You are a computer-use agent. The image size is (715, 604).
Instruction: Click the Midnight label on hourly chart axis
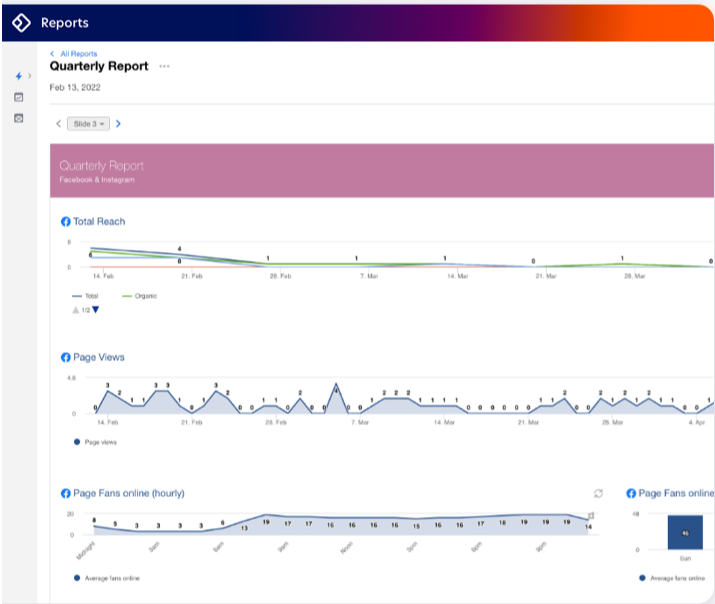point(85,551)
